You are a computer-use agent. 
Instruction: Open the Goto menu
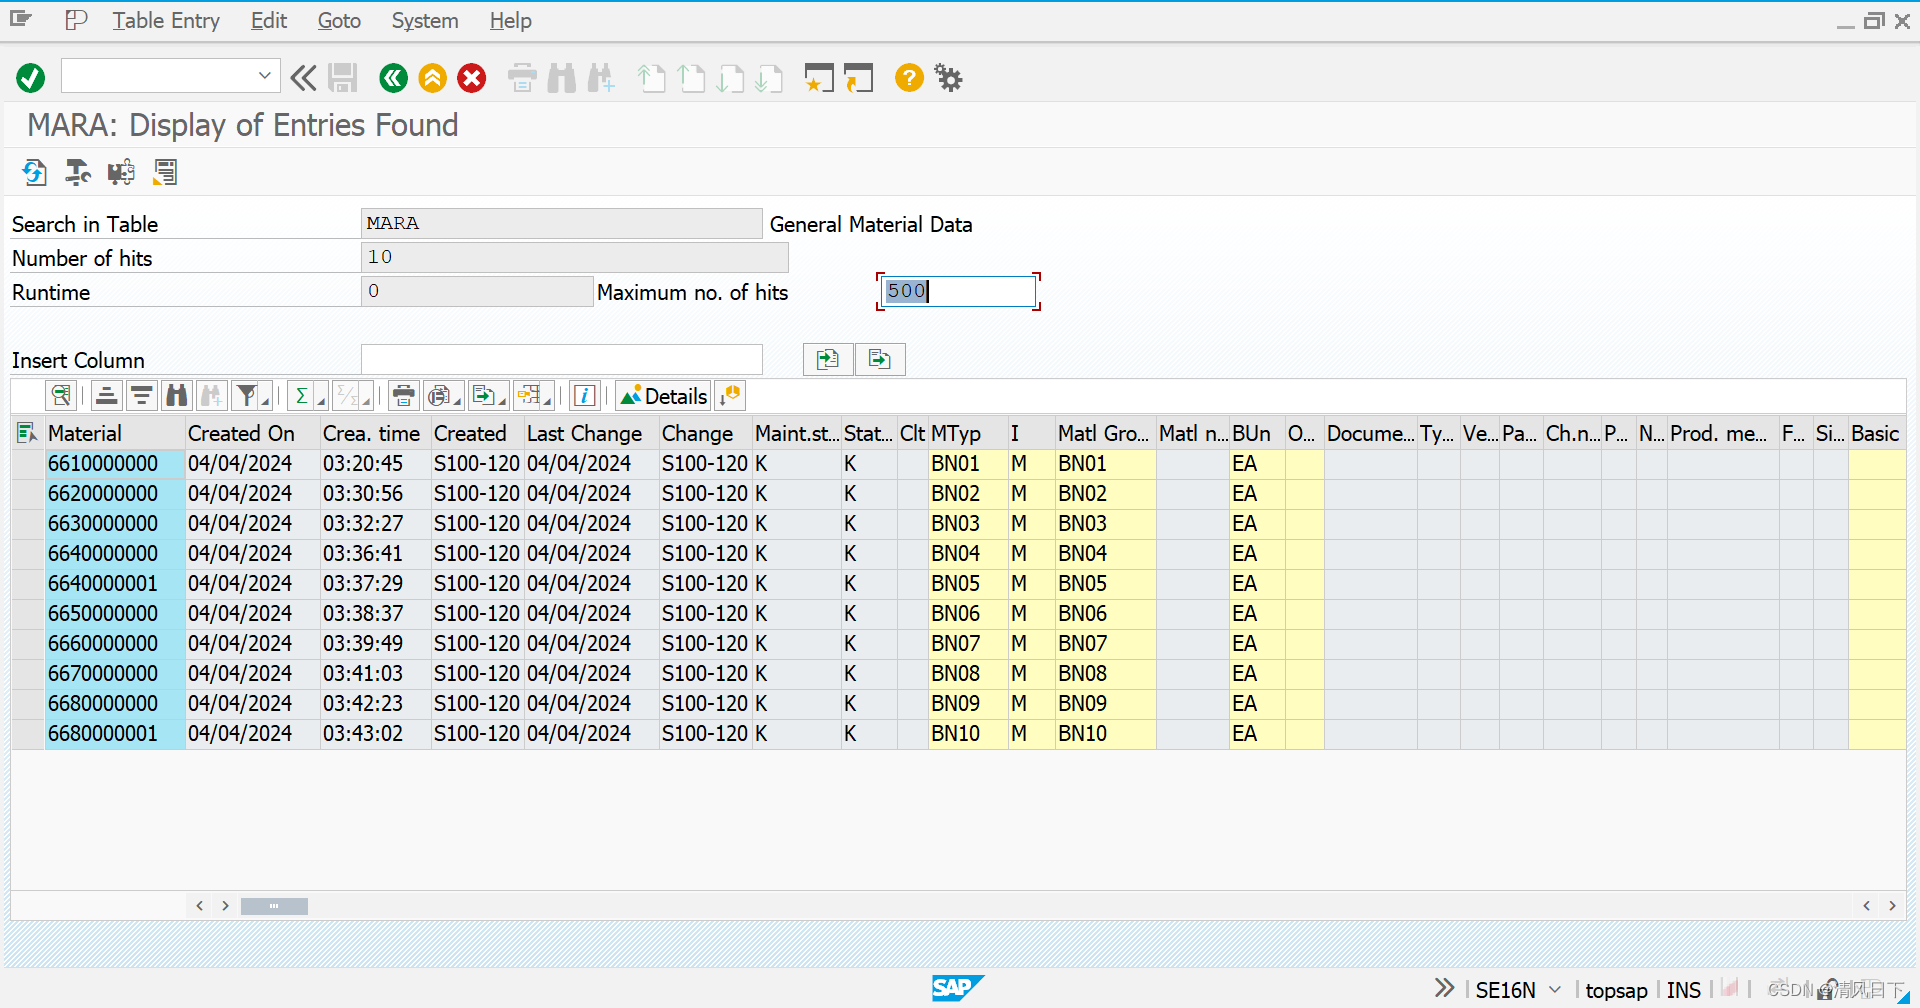[339, 20]
